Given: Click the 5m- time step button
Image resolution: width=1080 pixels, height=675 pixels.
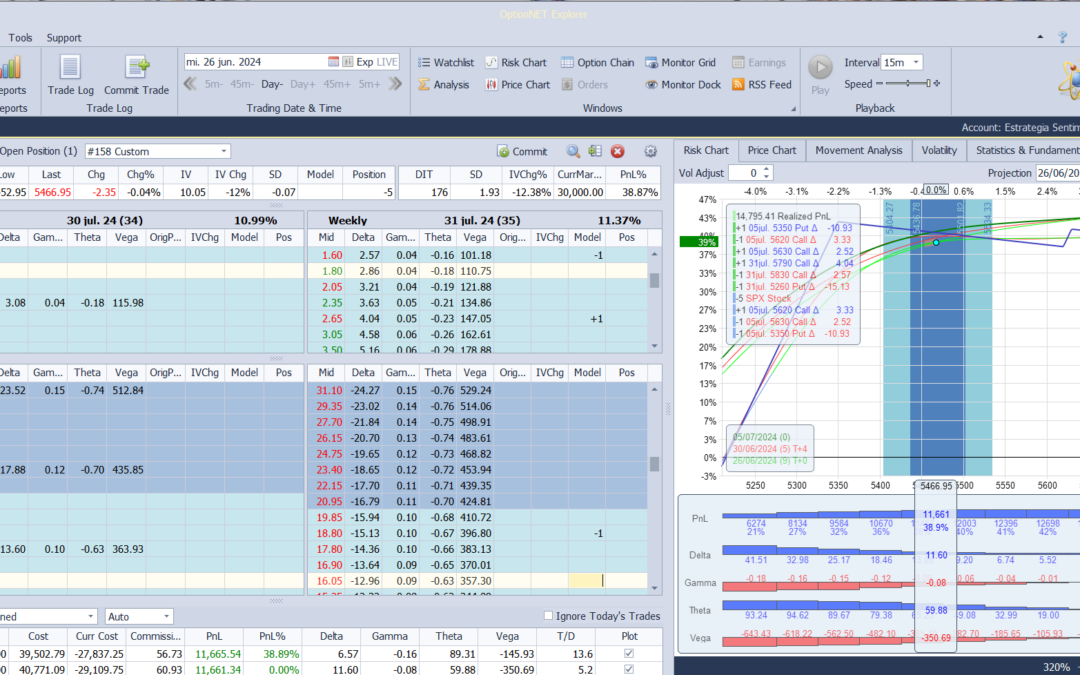Looking at the screenshot, I should (213, 84).
